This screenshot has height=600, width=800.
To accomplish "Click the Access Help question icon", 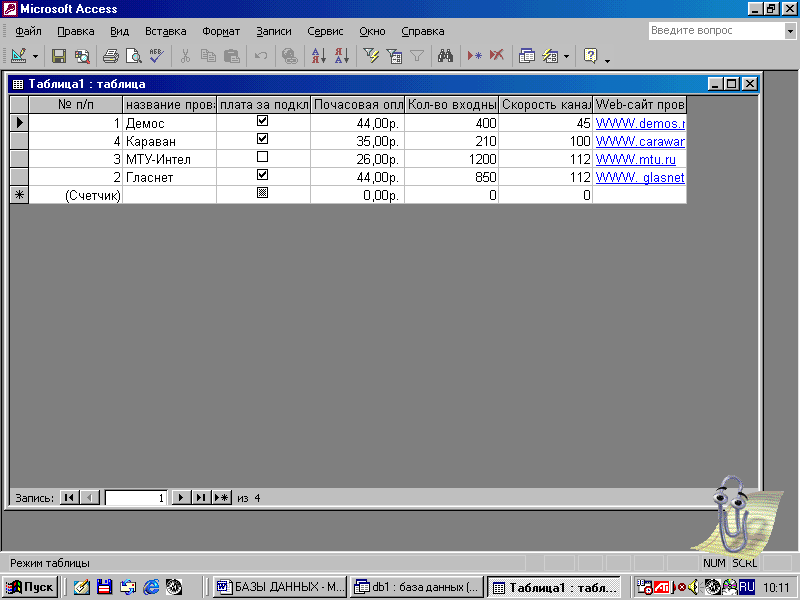I will tap(590, 56).
